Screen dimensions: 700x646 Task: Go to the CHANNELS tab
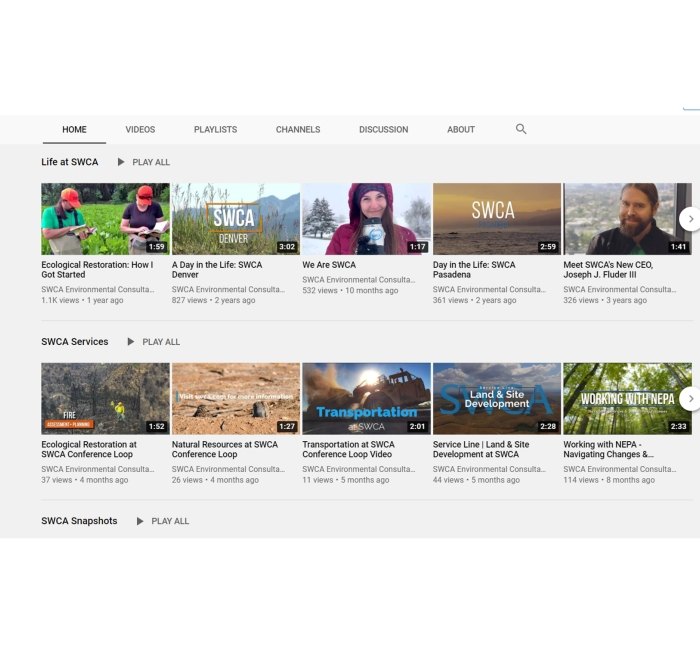pyautogui.click(x=298, y=129)
